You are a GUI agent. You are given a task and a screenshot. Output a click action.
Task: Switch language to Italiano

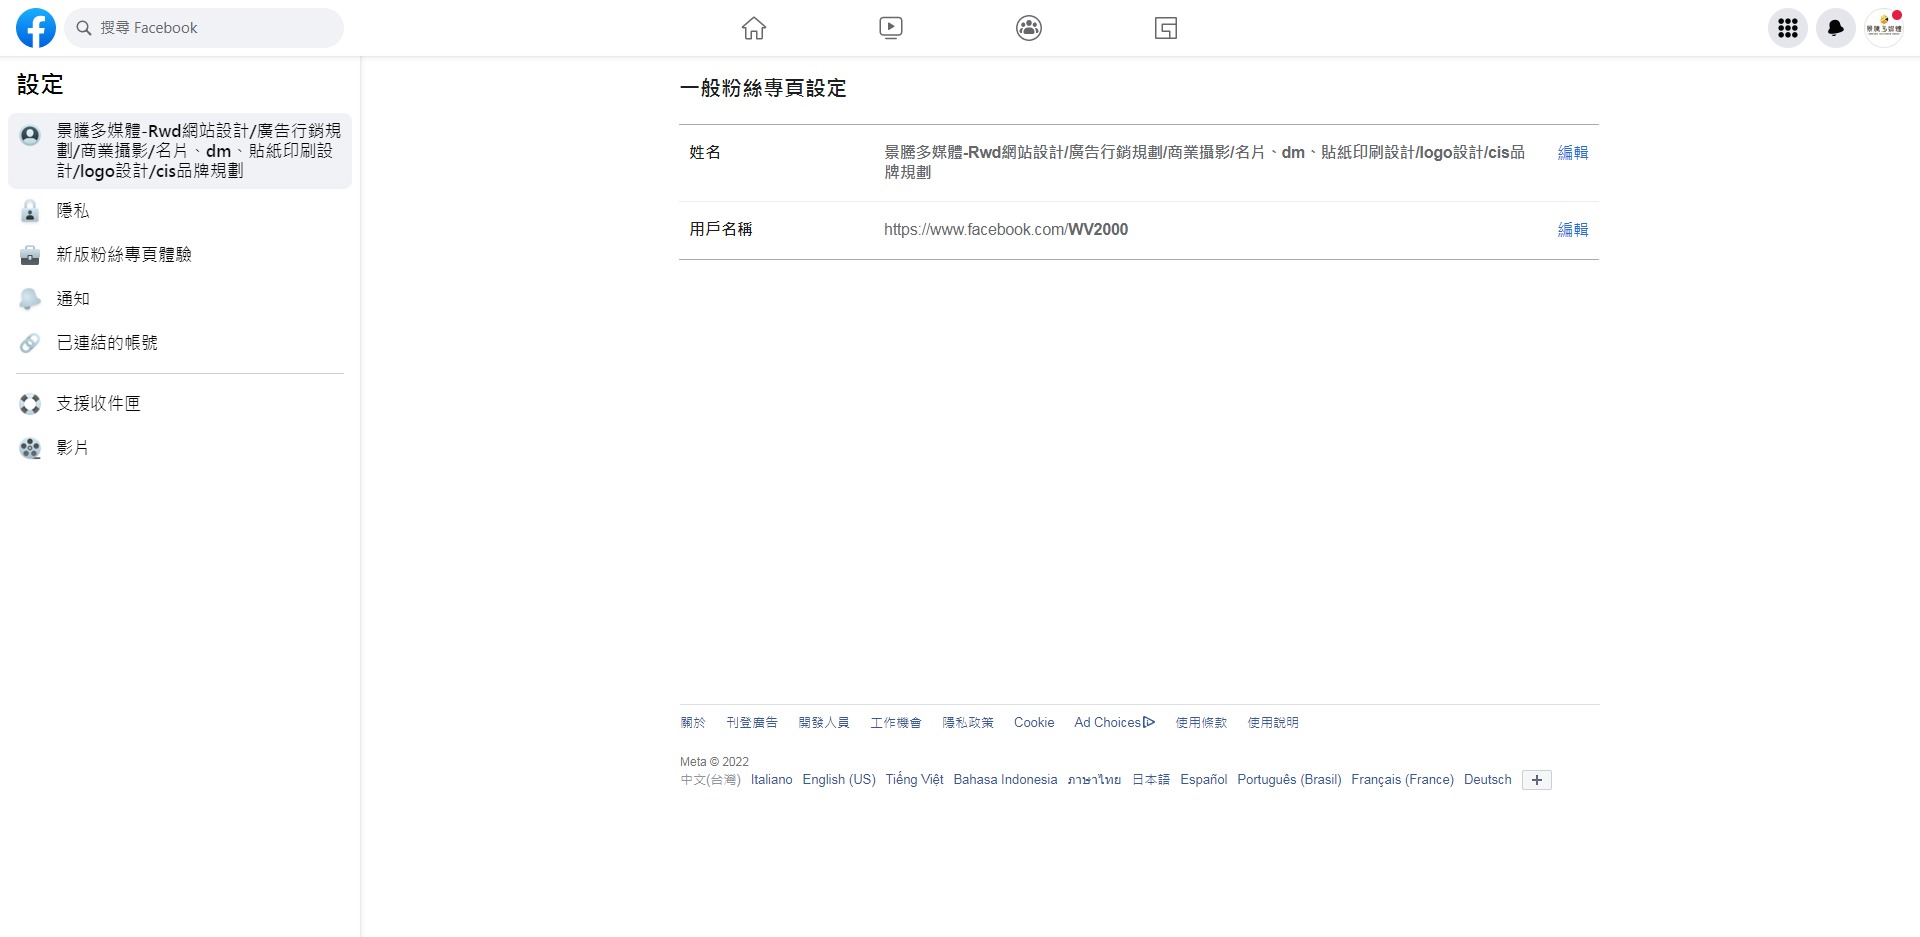[x=772, y=780]
